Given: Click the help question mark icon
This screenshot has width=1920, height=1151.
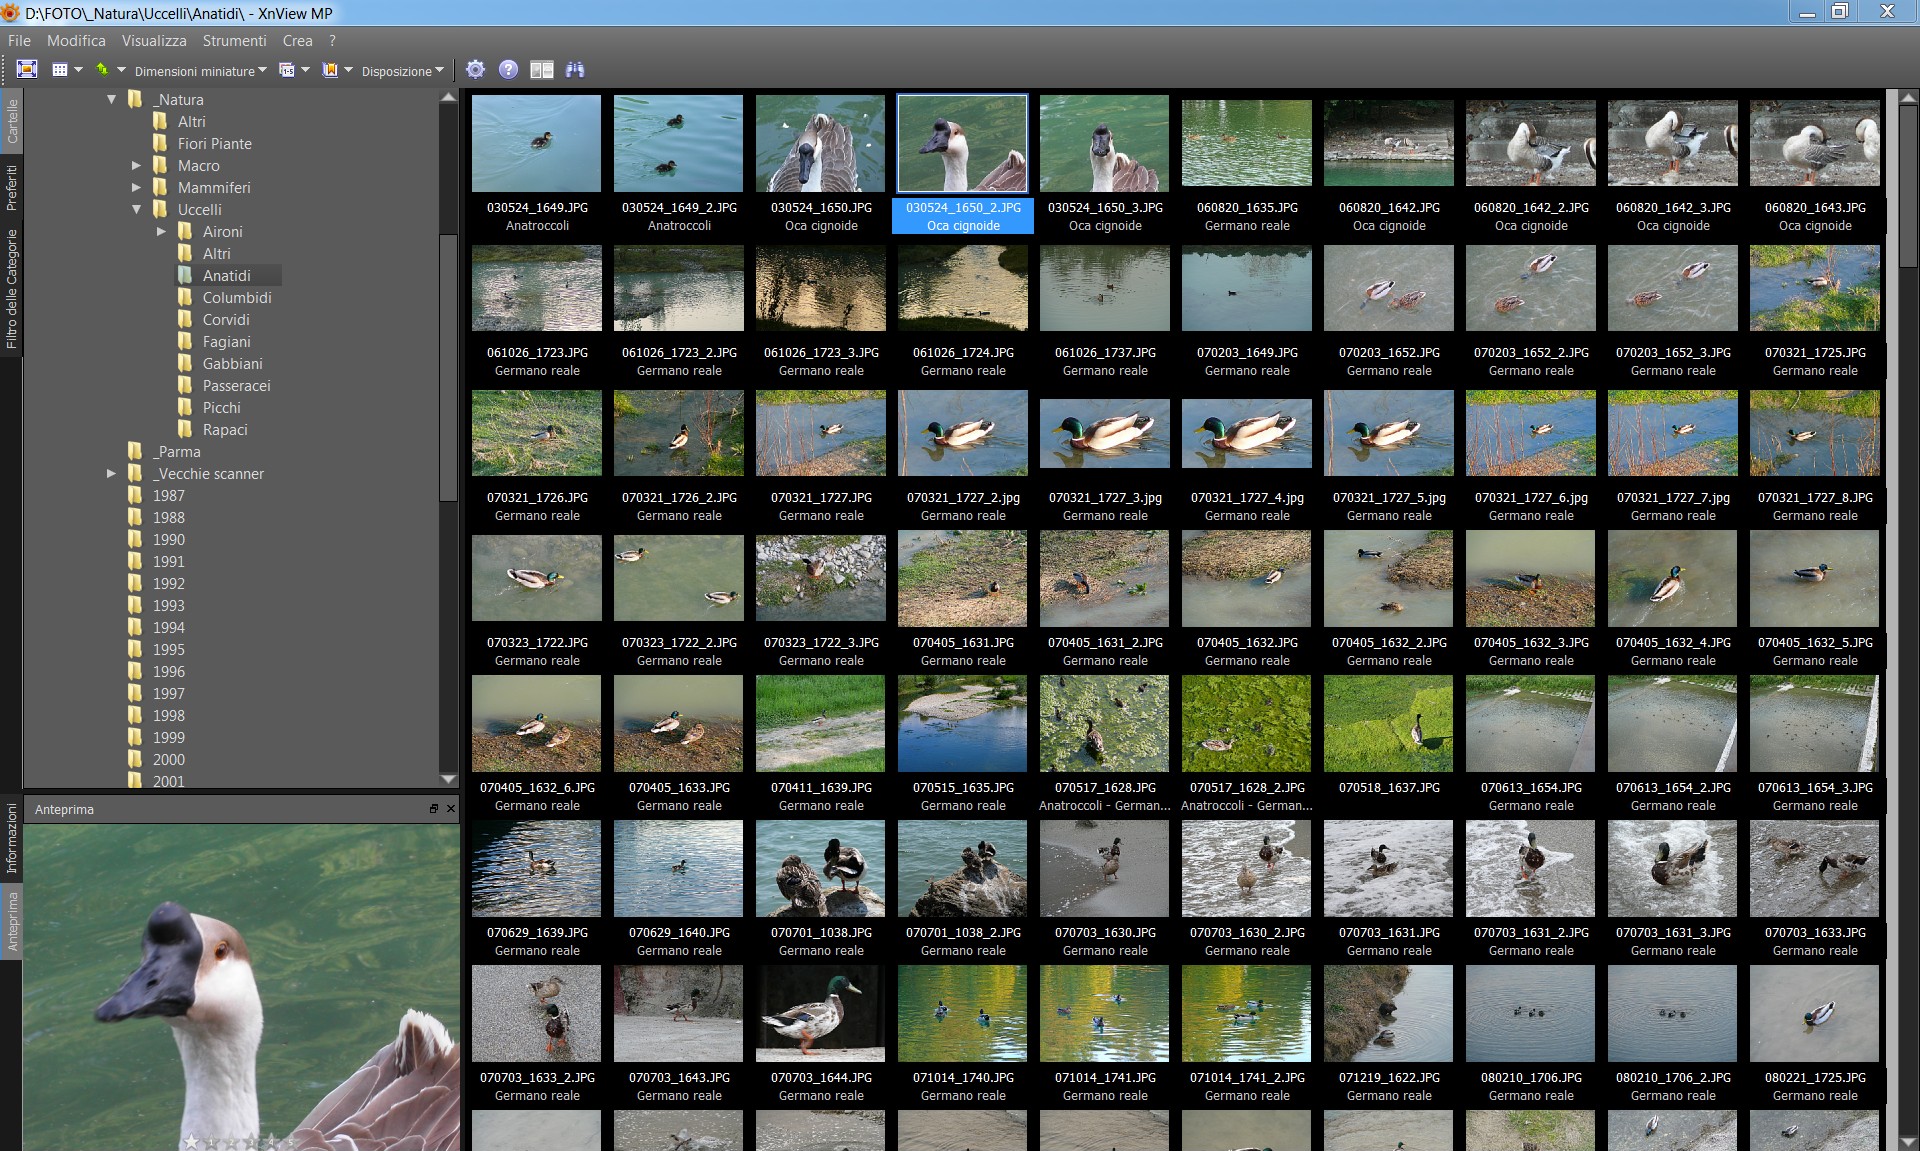Looking at the screenshot, I should click(x=509, y=69).
